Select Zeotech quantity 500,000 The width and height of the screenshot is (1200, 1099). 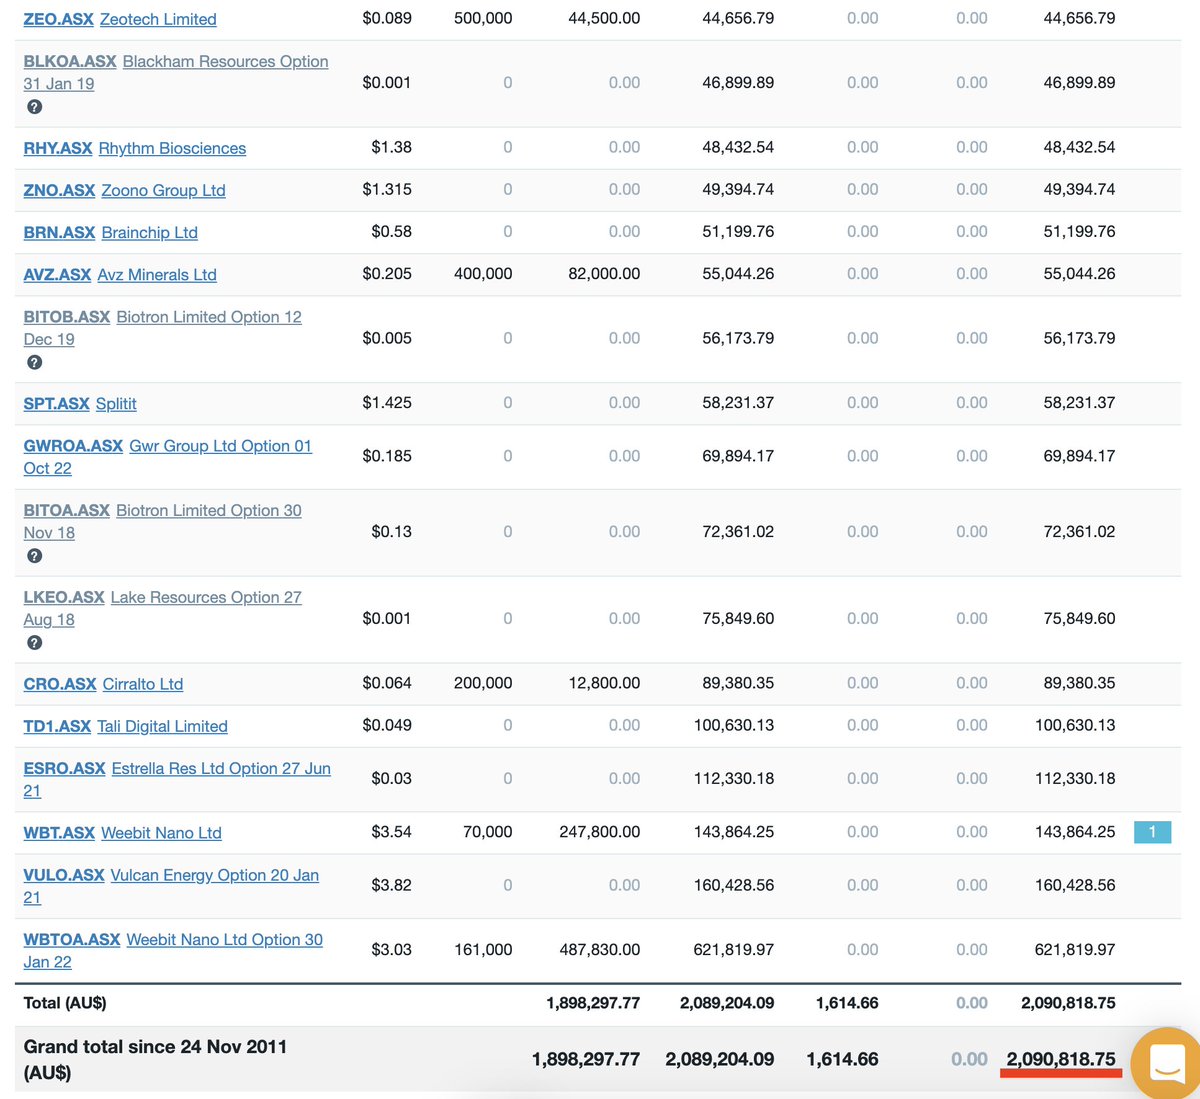483,18
